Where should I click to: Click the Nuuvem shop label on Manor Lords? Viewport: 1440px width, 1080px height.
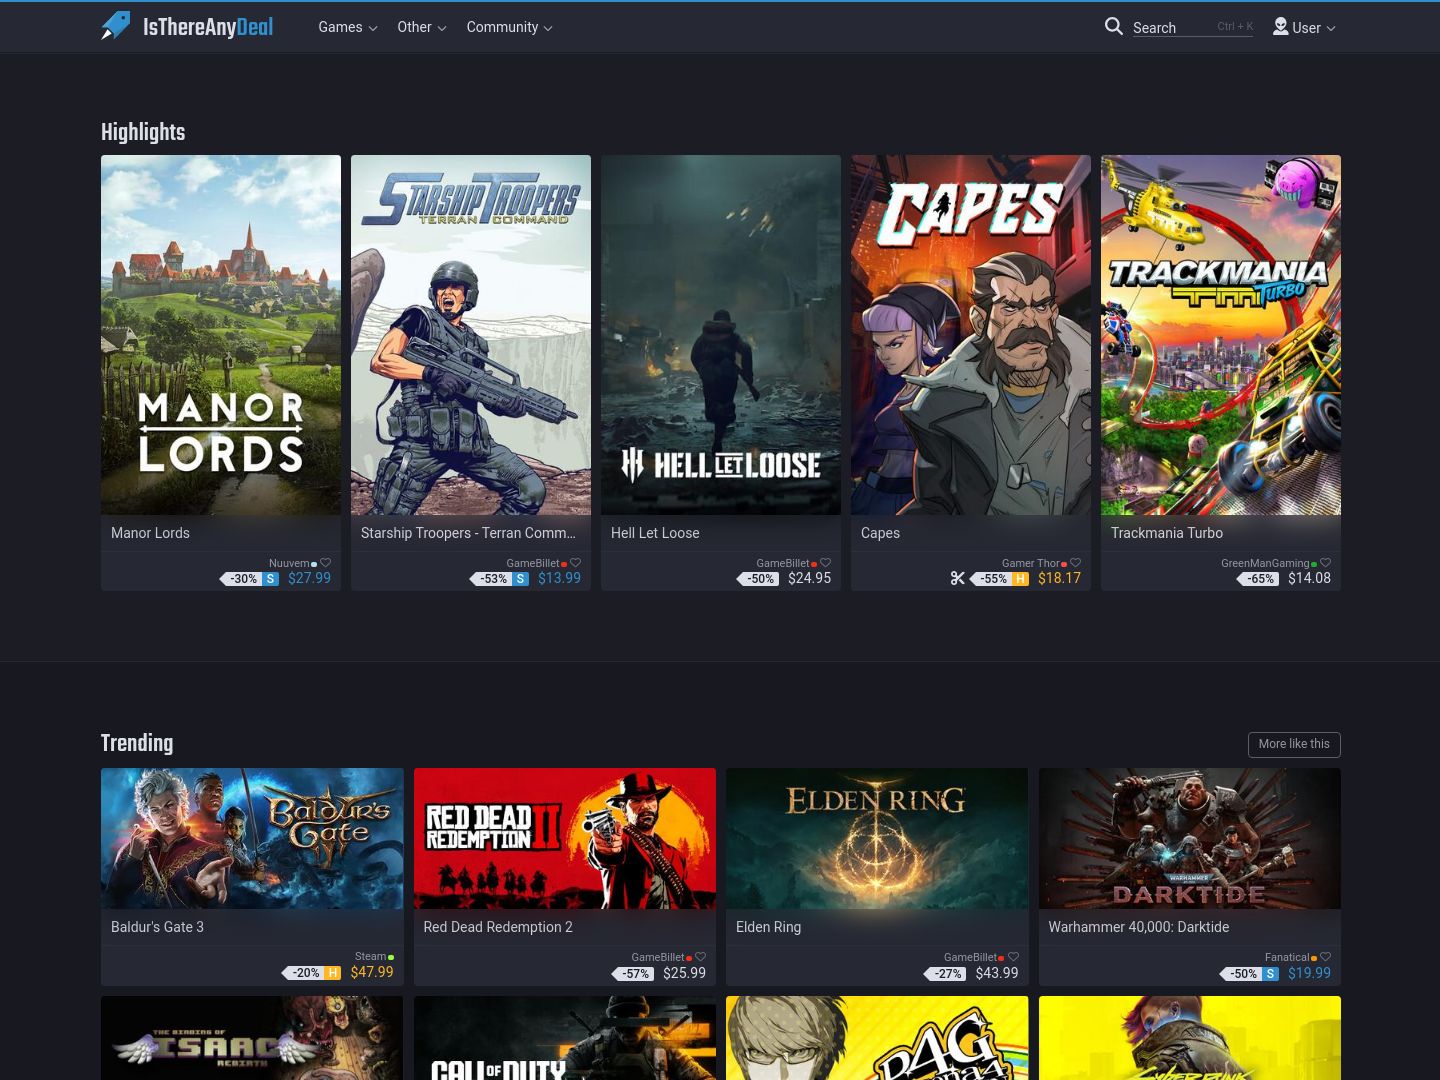289,563
